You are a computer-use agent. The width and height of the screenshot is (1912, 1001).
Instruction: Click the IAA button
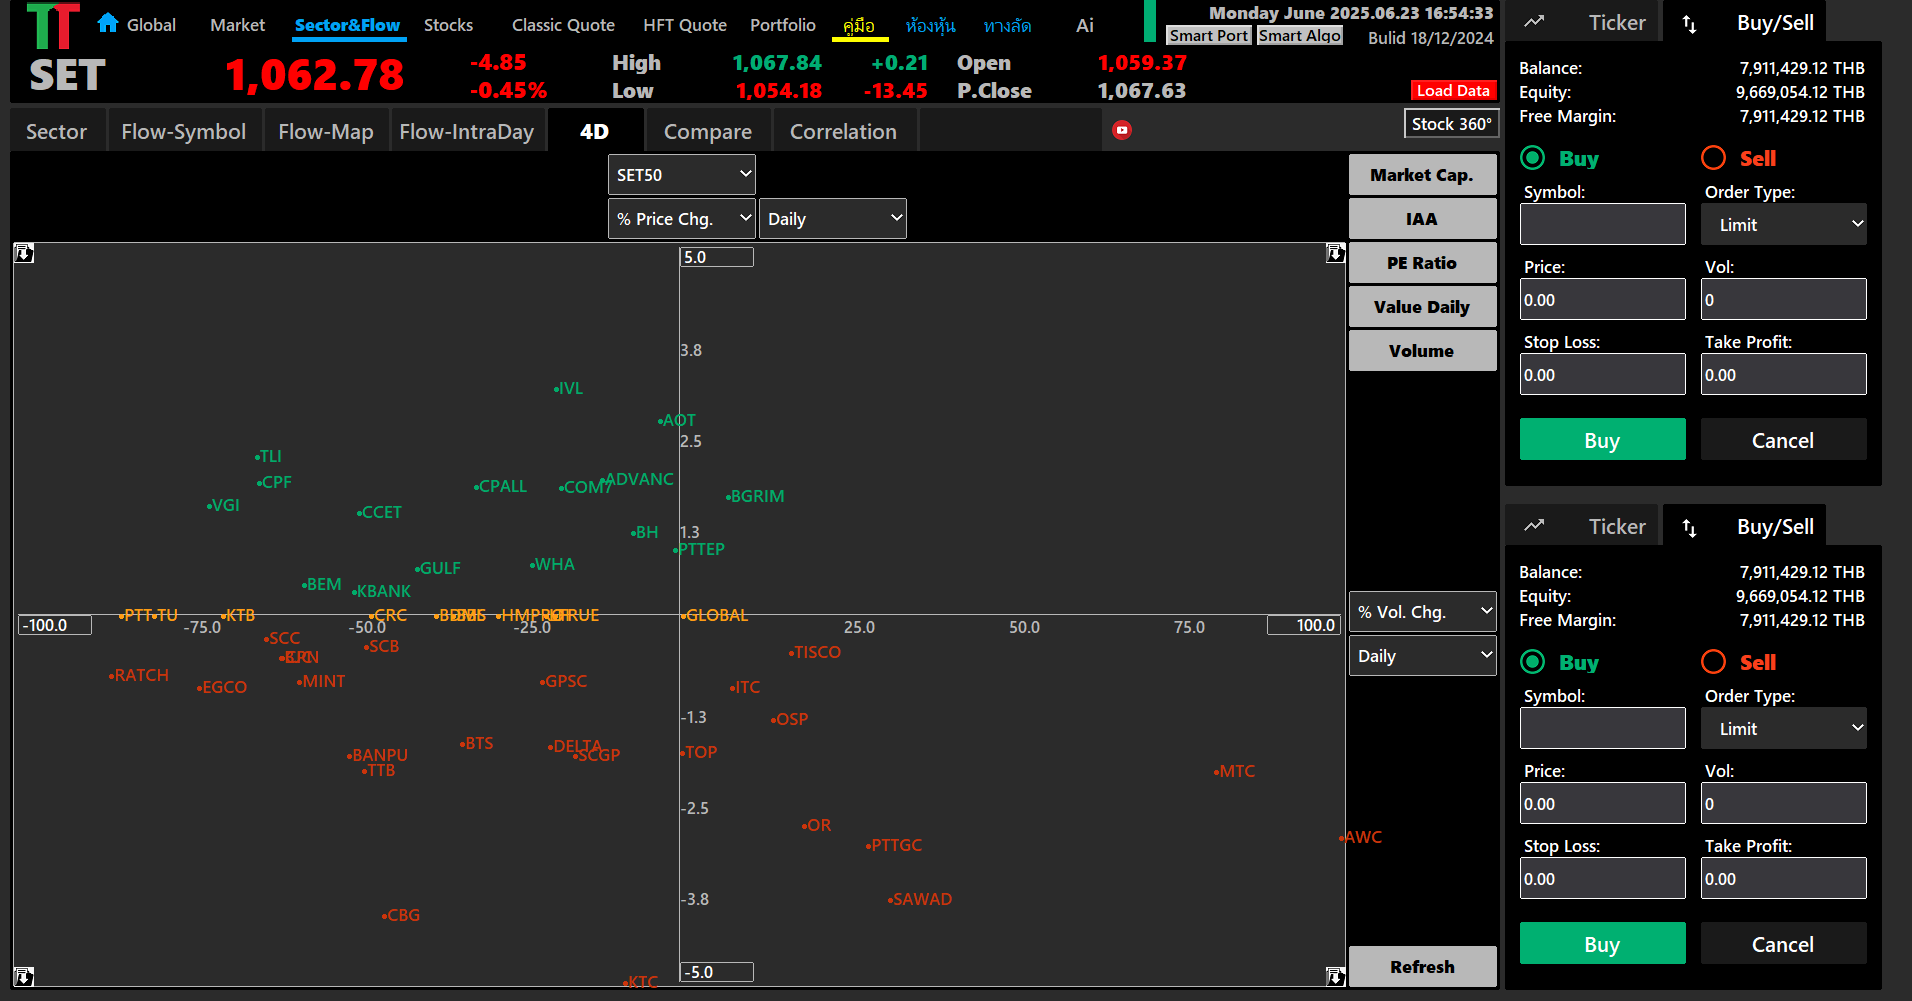click(1422, 219)
